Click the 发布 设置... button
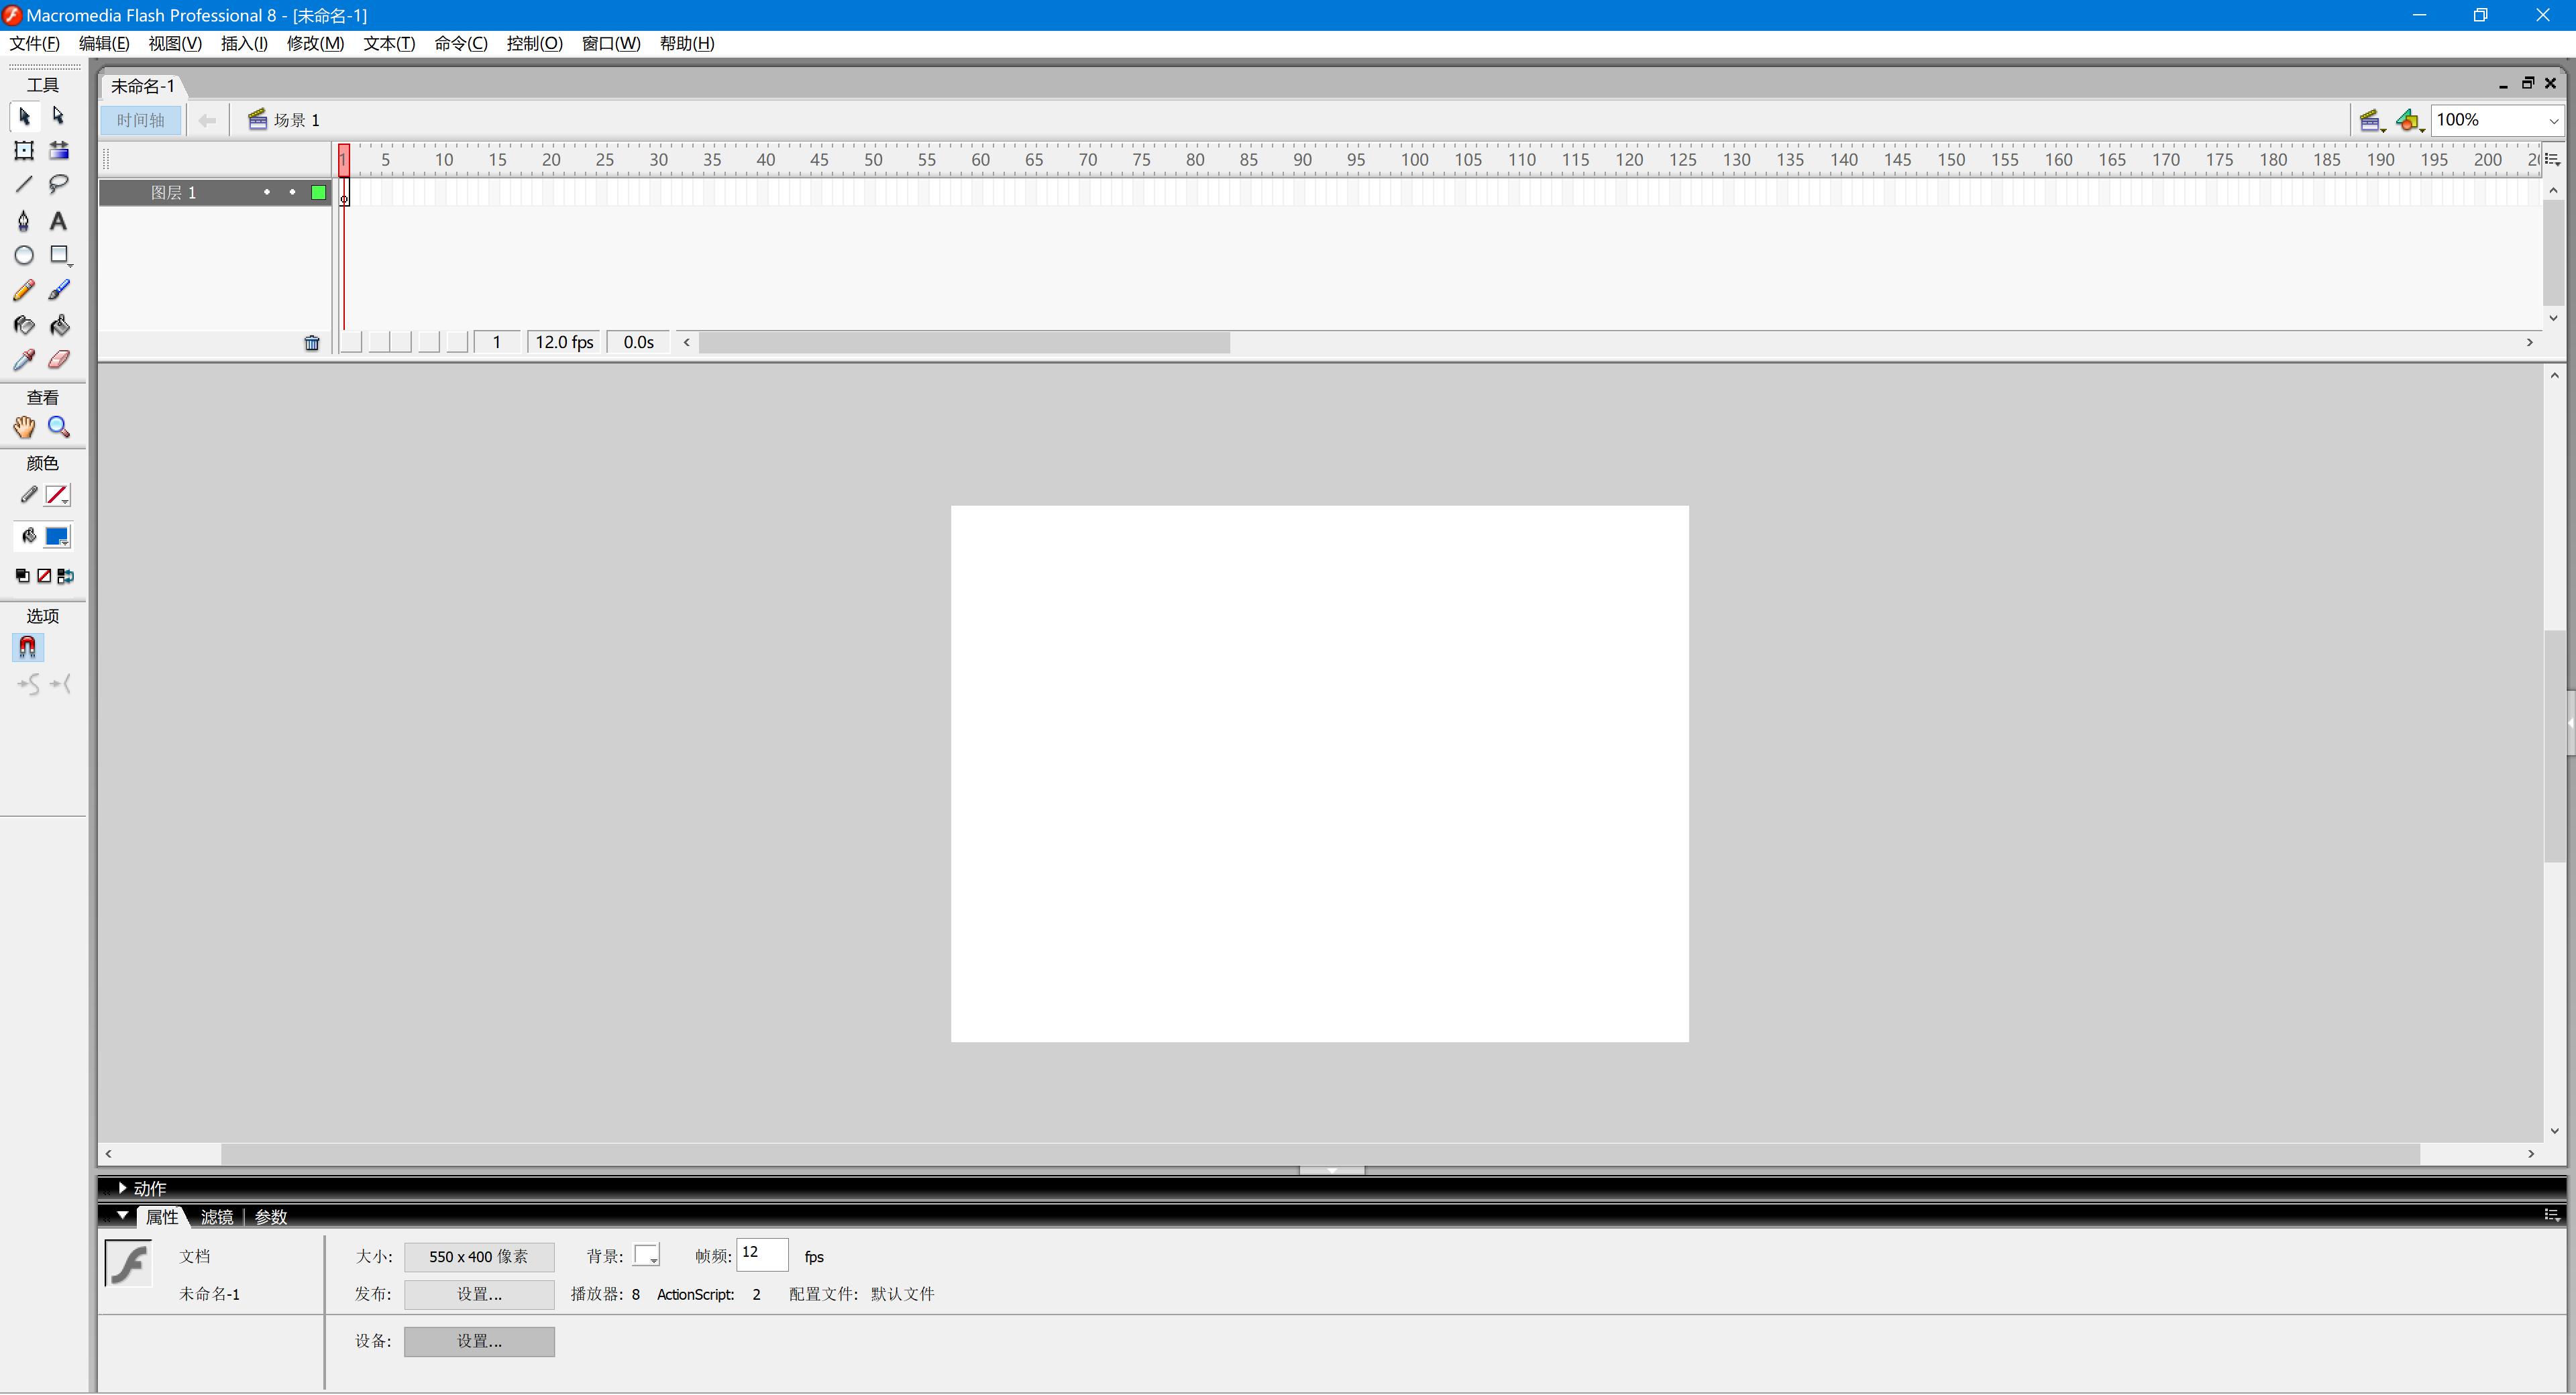 (479, 1294)
